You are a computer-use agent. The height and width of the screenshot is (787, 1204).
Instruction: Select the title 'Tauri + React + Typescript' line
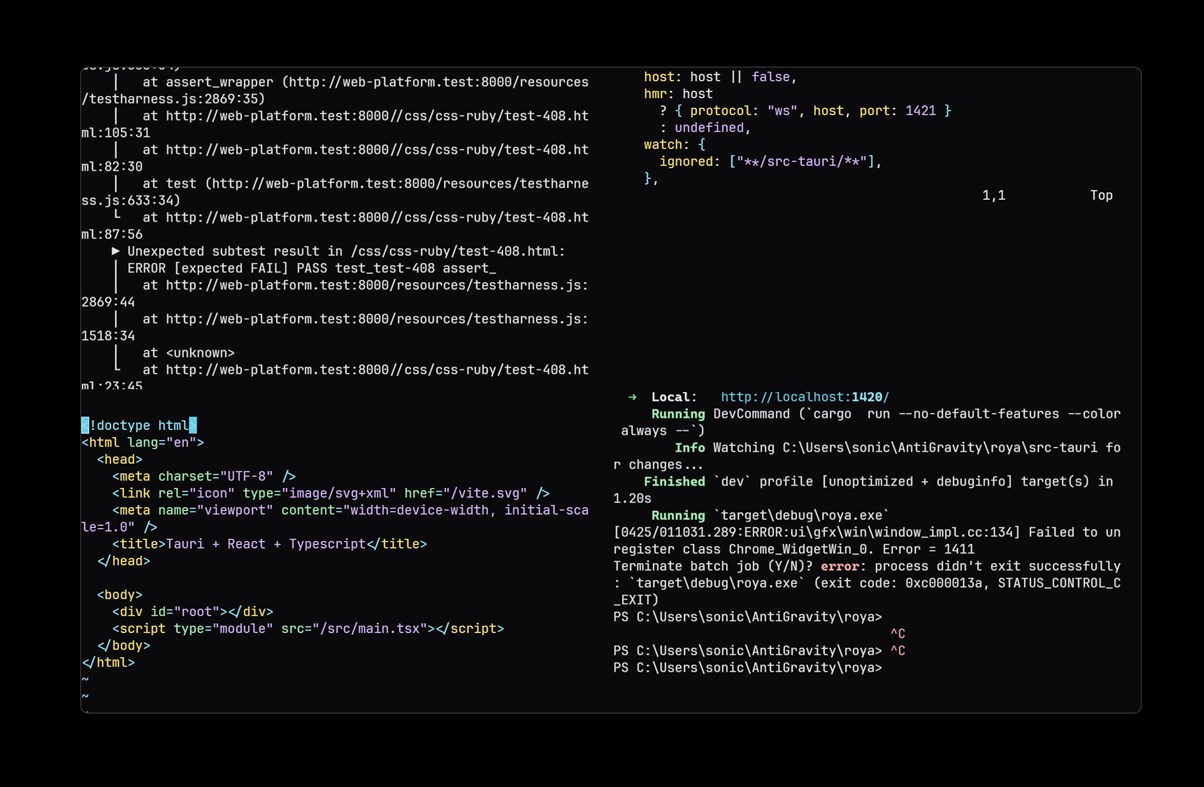(269, 544)
